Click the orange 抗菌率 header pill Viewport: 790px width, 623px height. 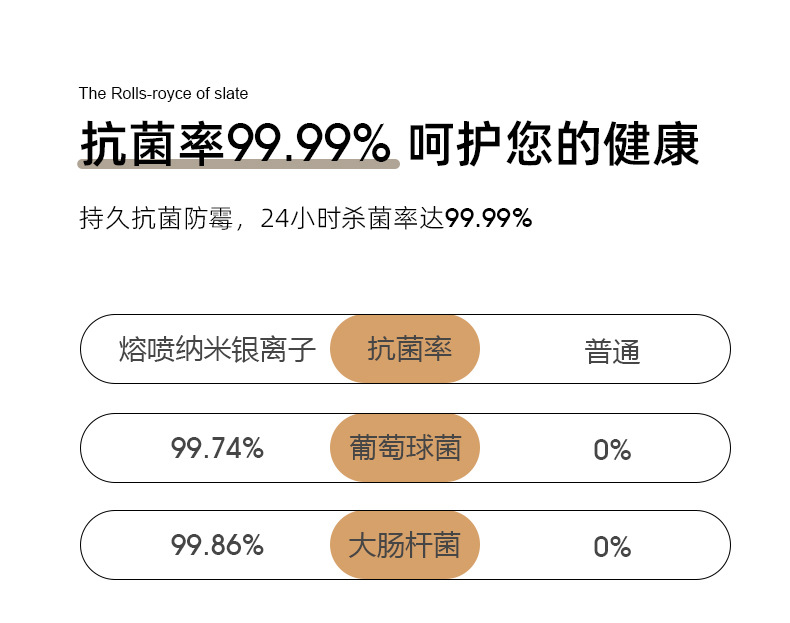point(405,349)
